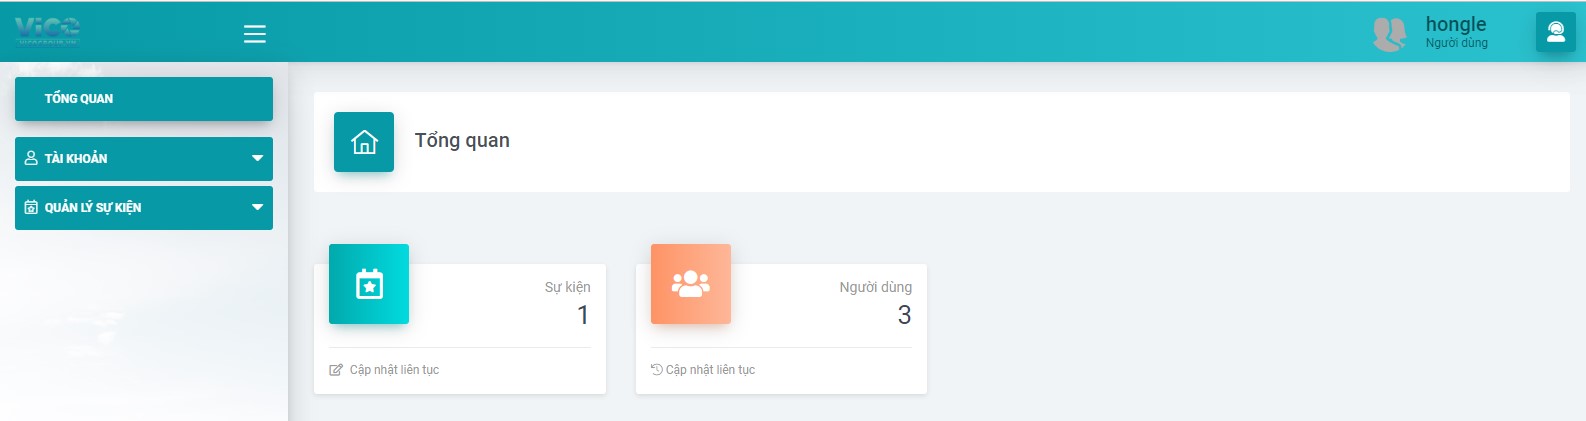This screenshot has height=421, width=1586.
Task: Expand the TÀI KHOẢN dropdown arrow
Action: 257,158
